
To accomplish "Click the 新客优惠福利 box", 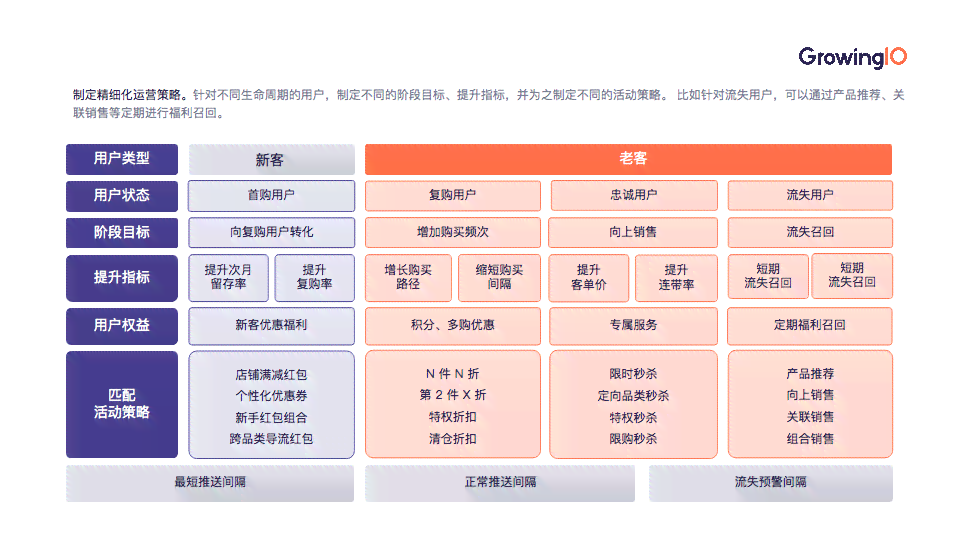I will point(271,326).
